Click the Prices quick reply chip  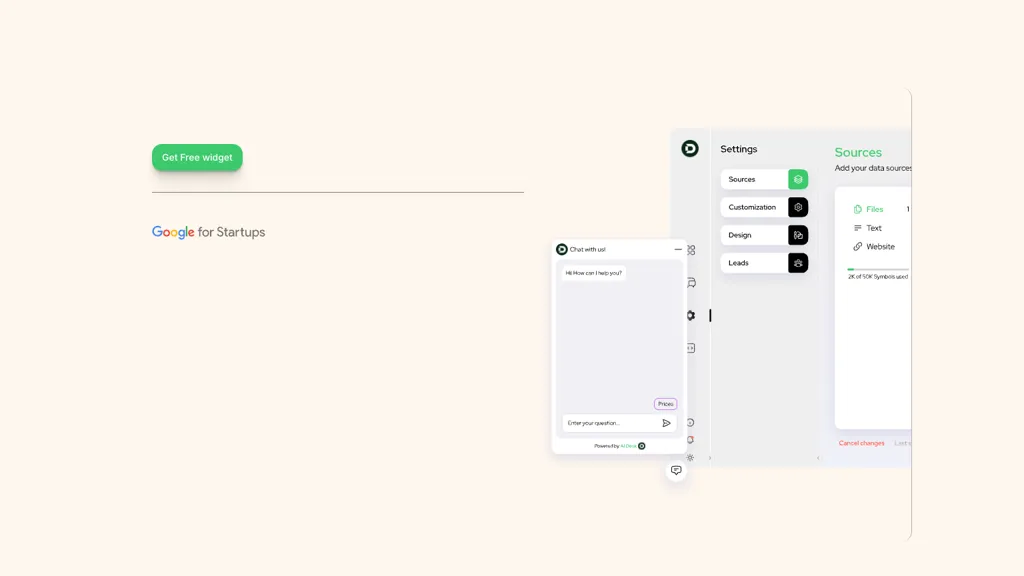click(x=665, y=404)
